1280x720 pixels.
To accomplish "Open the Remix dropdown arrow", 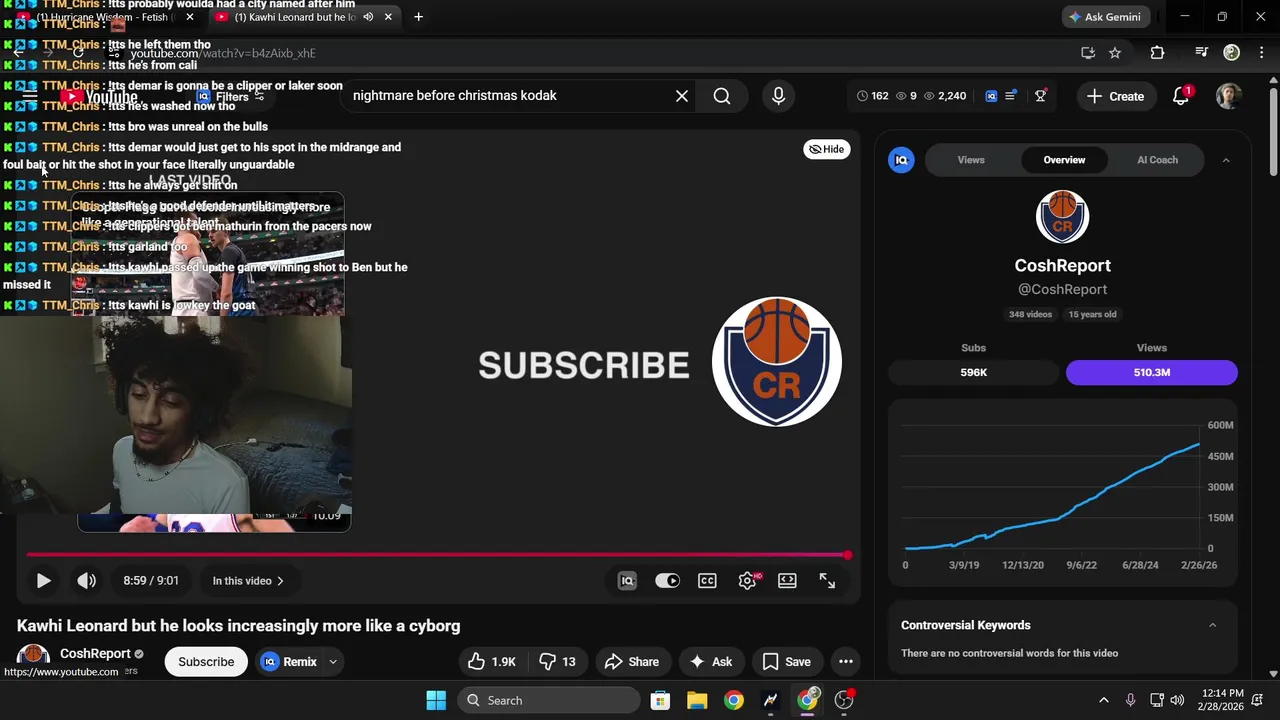I will click(x=333, y=661).
